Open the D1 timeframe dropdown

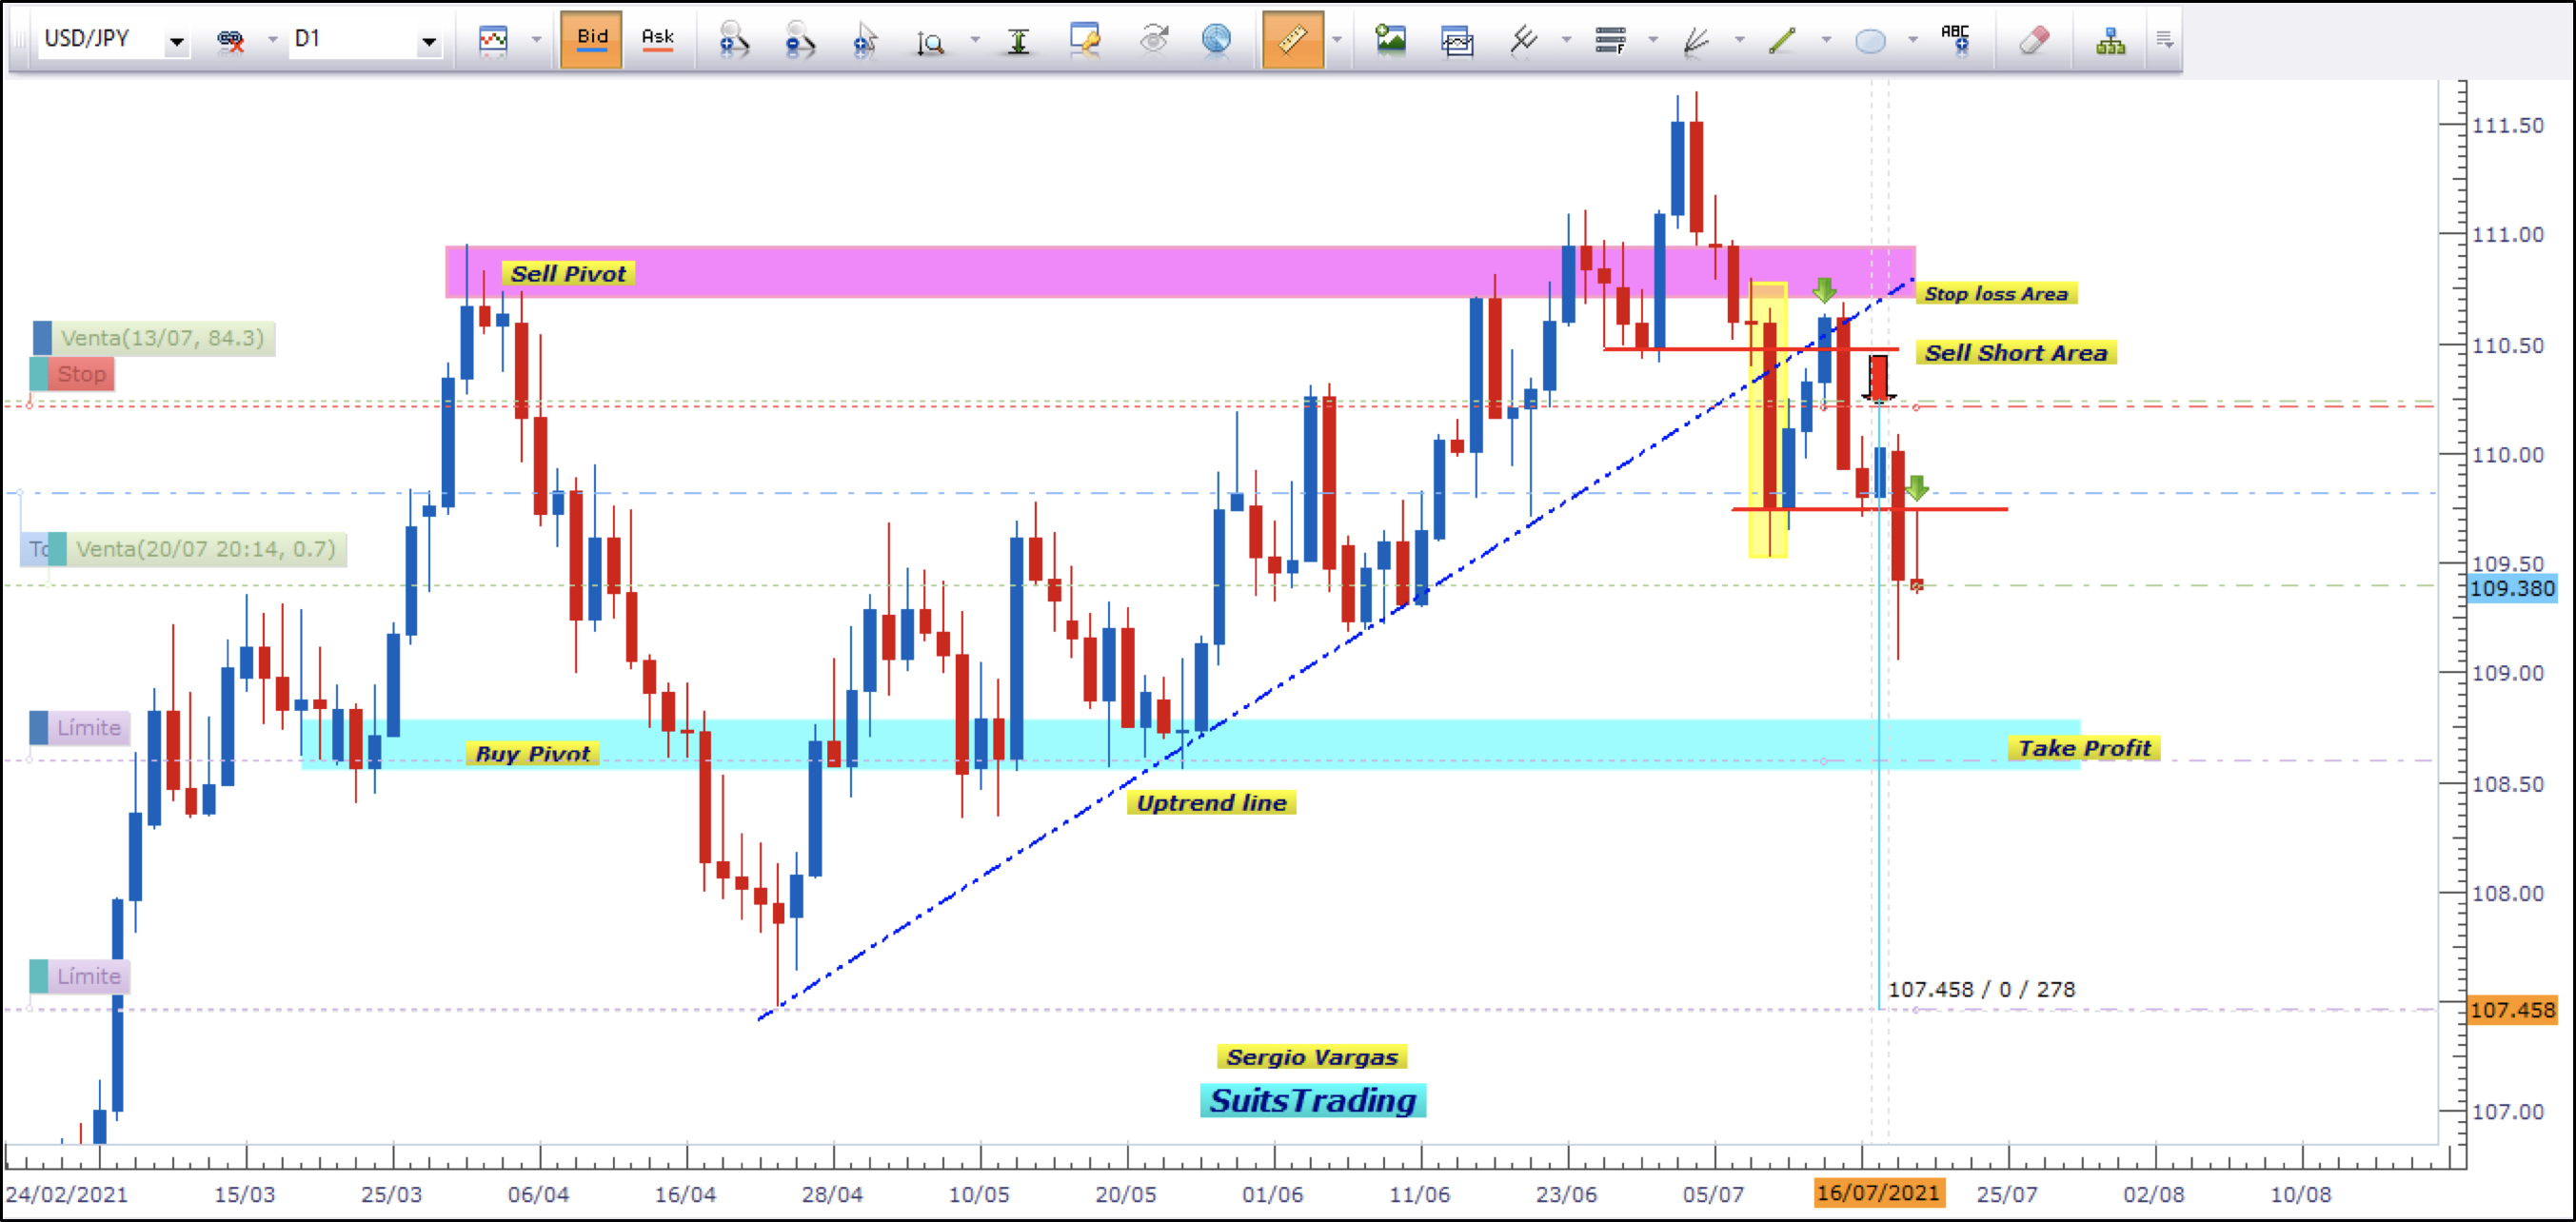tap(428, 42)
